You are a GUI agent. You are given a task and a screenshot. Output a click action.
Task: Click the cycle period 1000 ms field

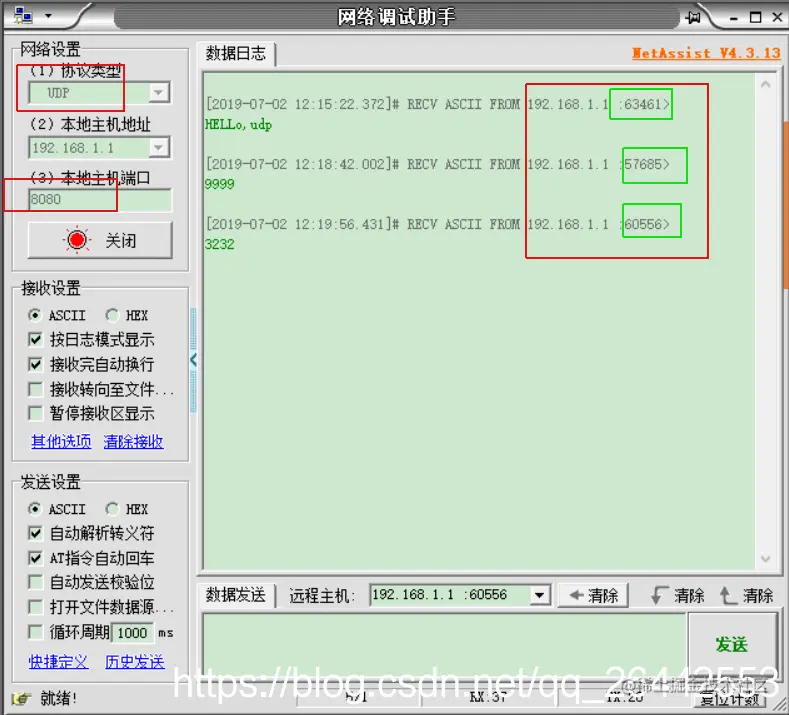(132, 632)
